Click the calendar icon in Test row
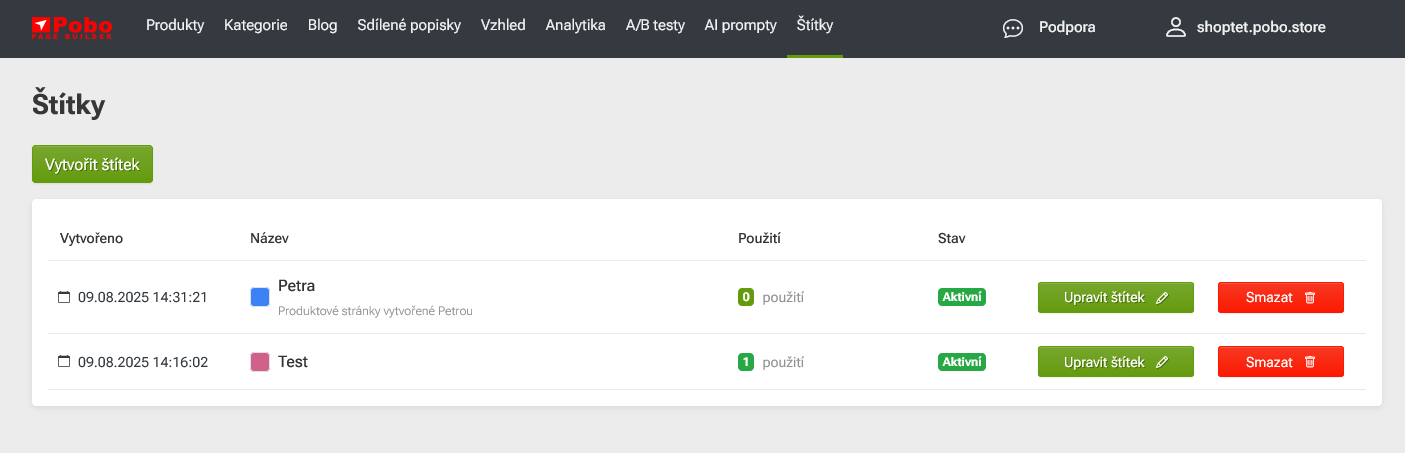1405x453 pixels. click(64, 362)
